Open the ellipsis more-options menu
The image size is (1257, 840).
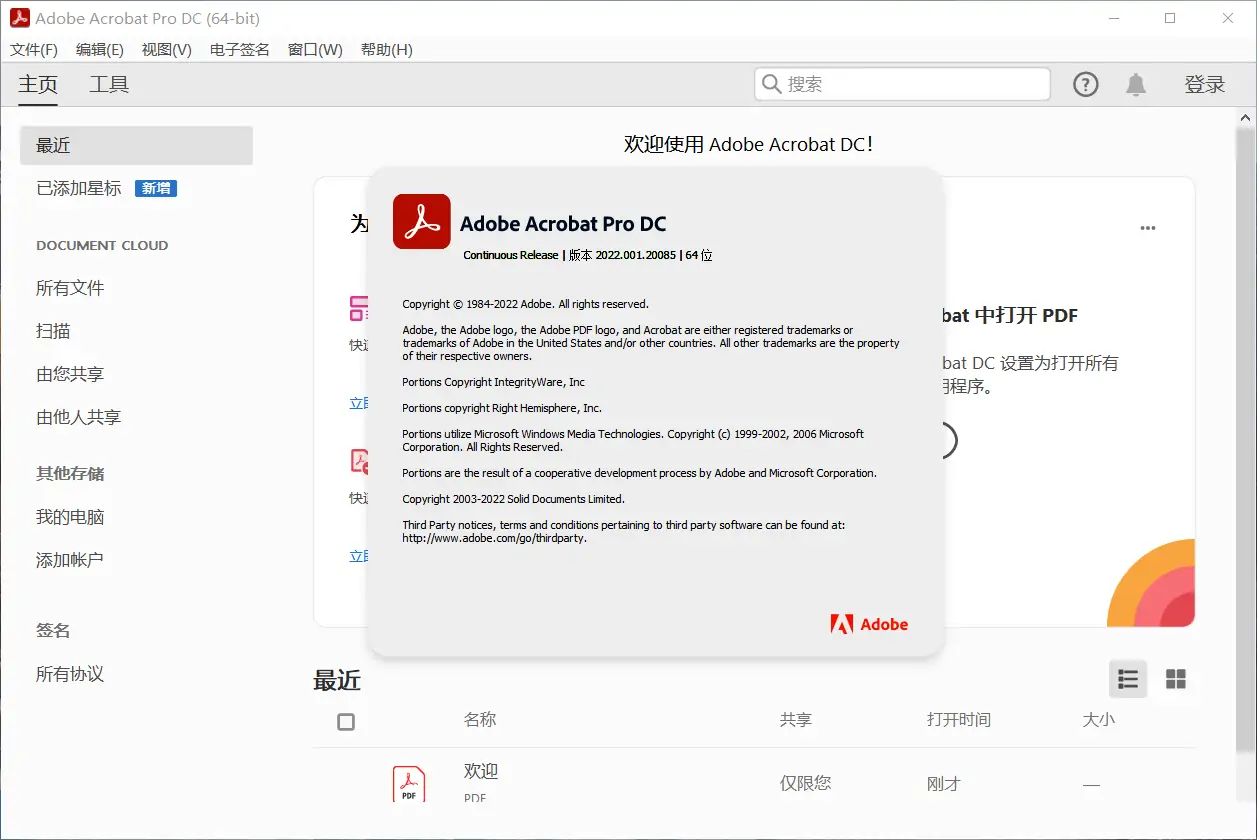1147,228
